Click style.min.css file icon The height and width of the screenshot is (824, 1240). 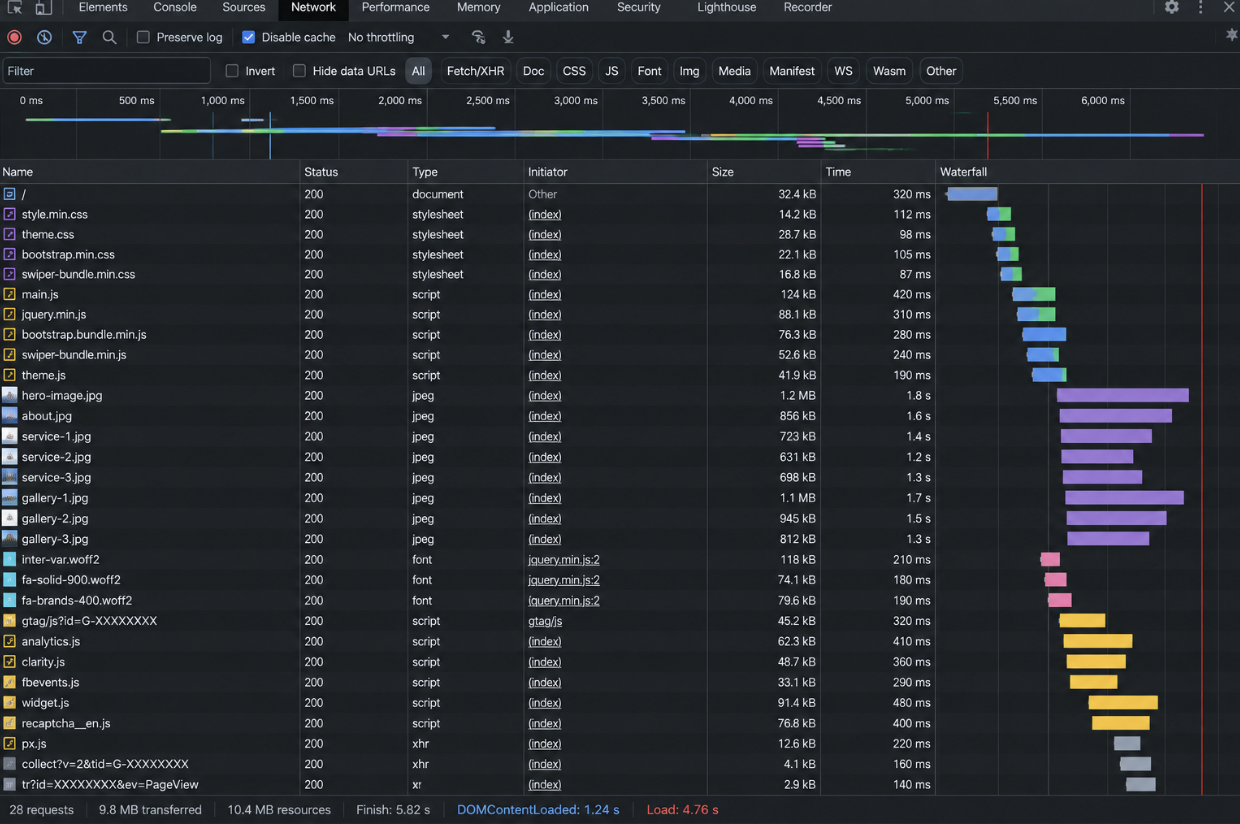[x=9, y=214]
